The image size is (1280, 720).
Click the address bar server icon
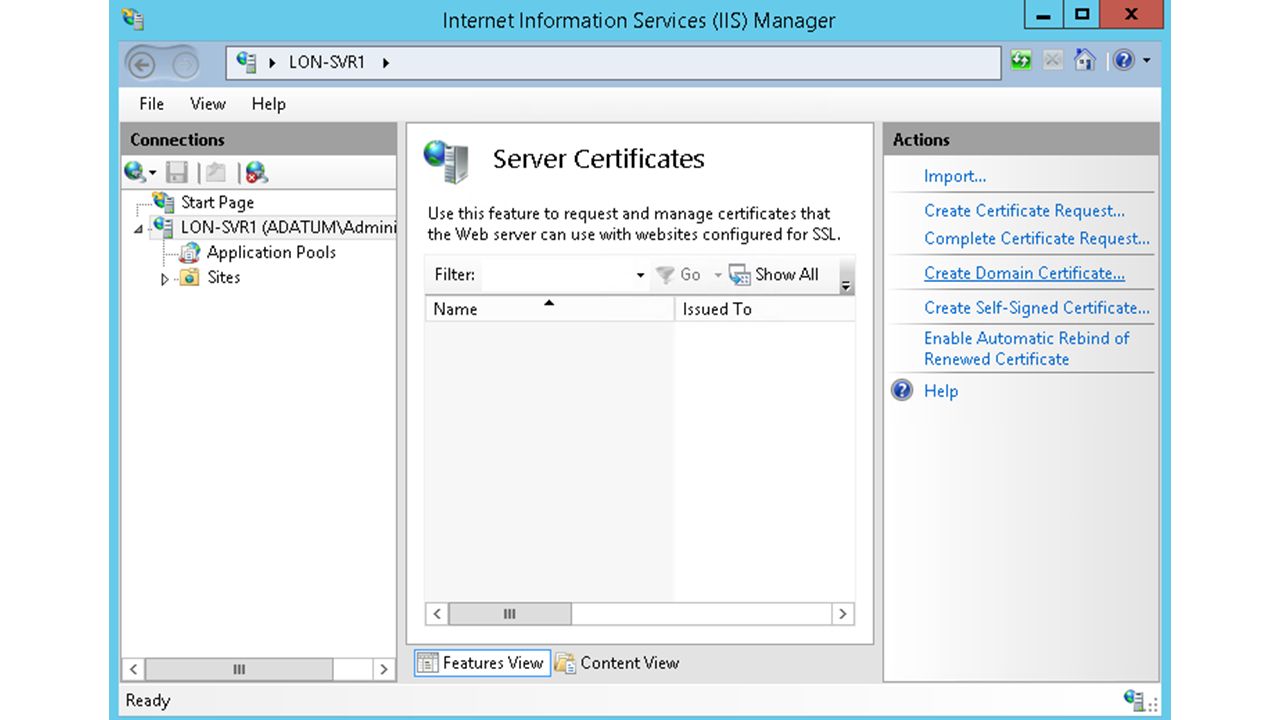(x=246, y=62)
